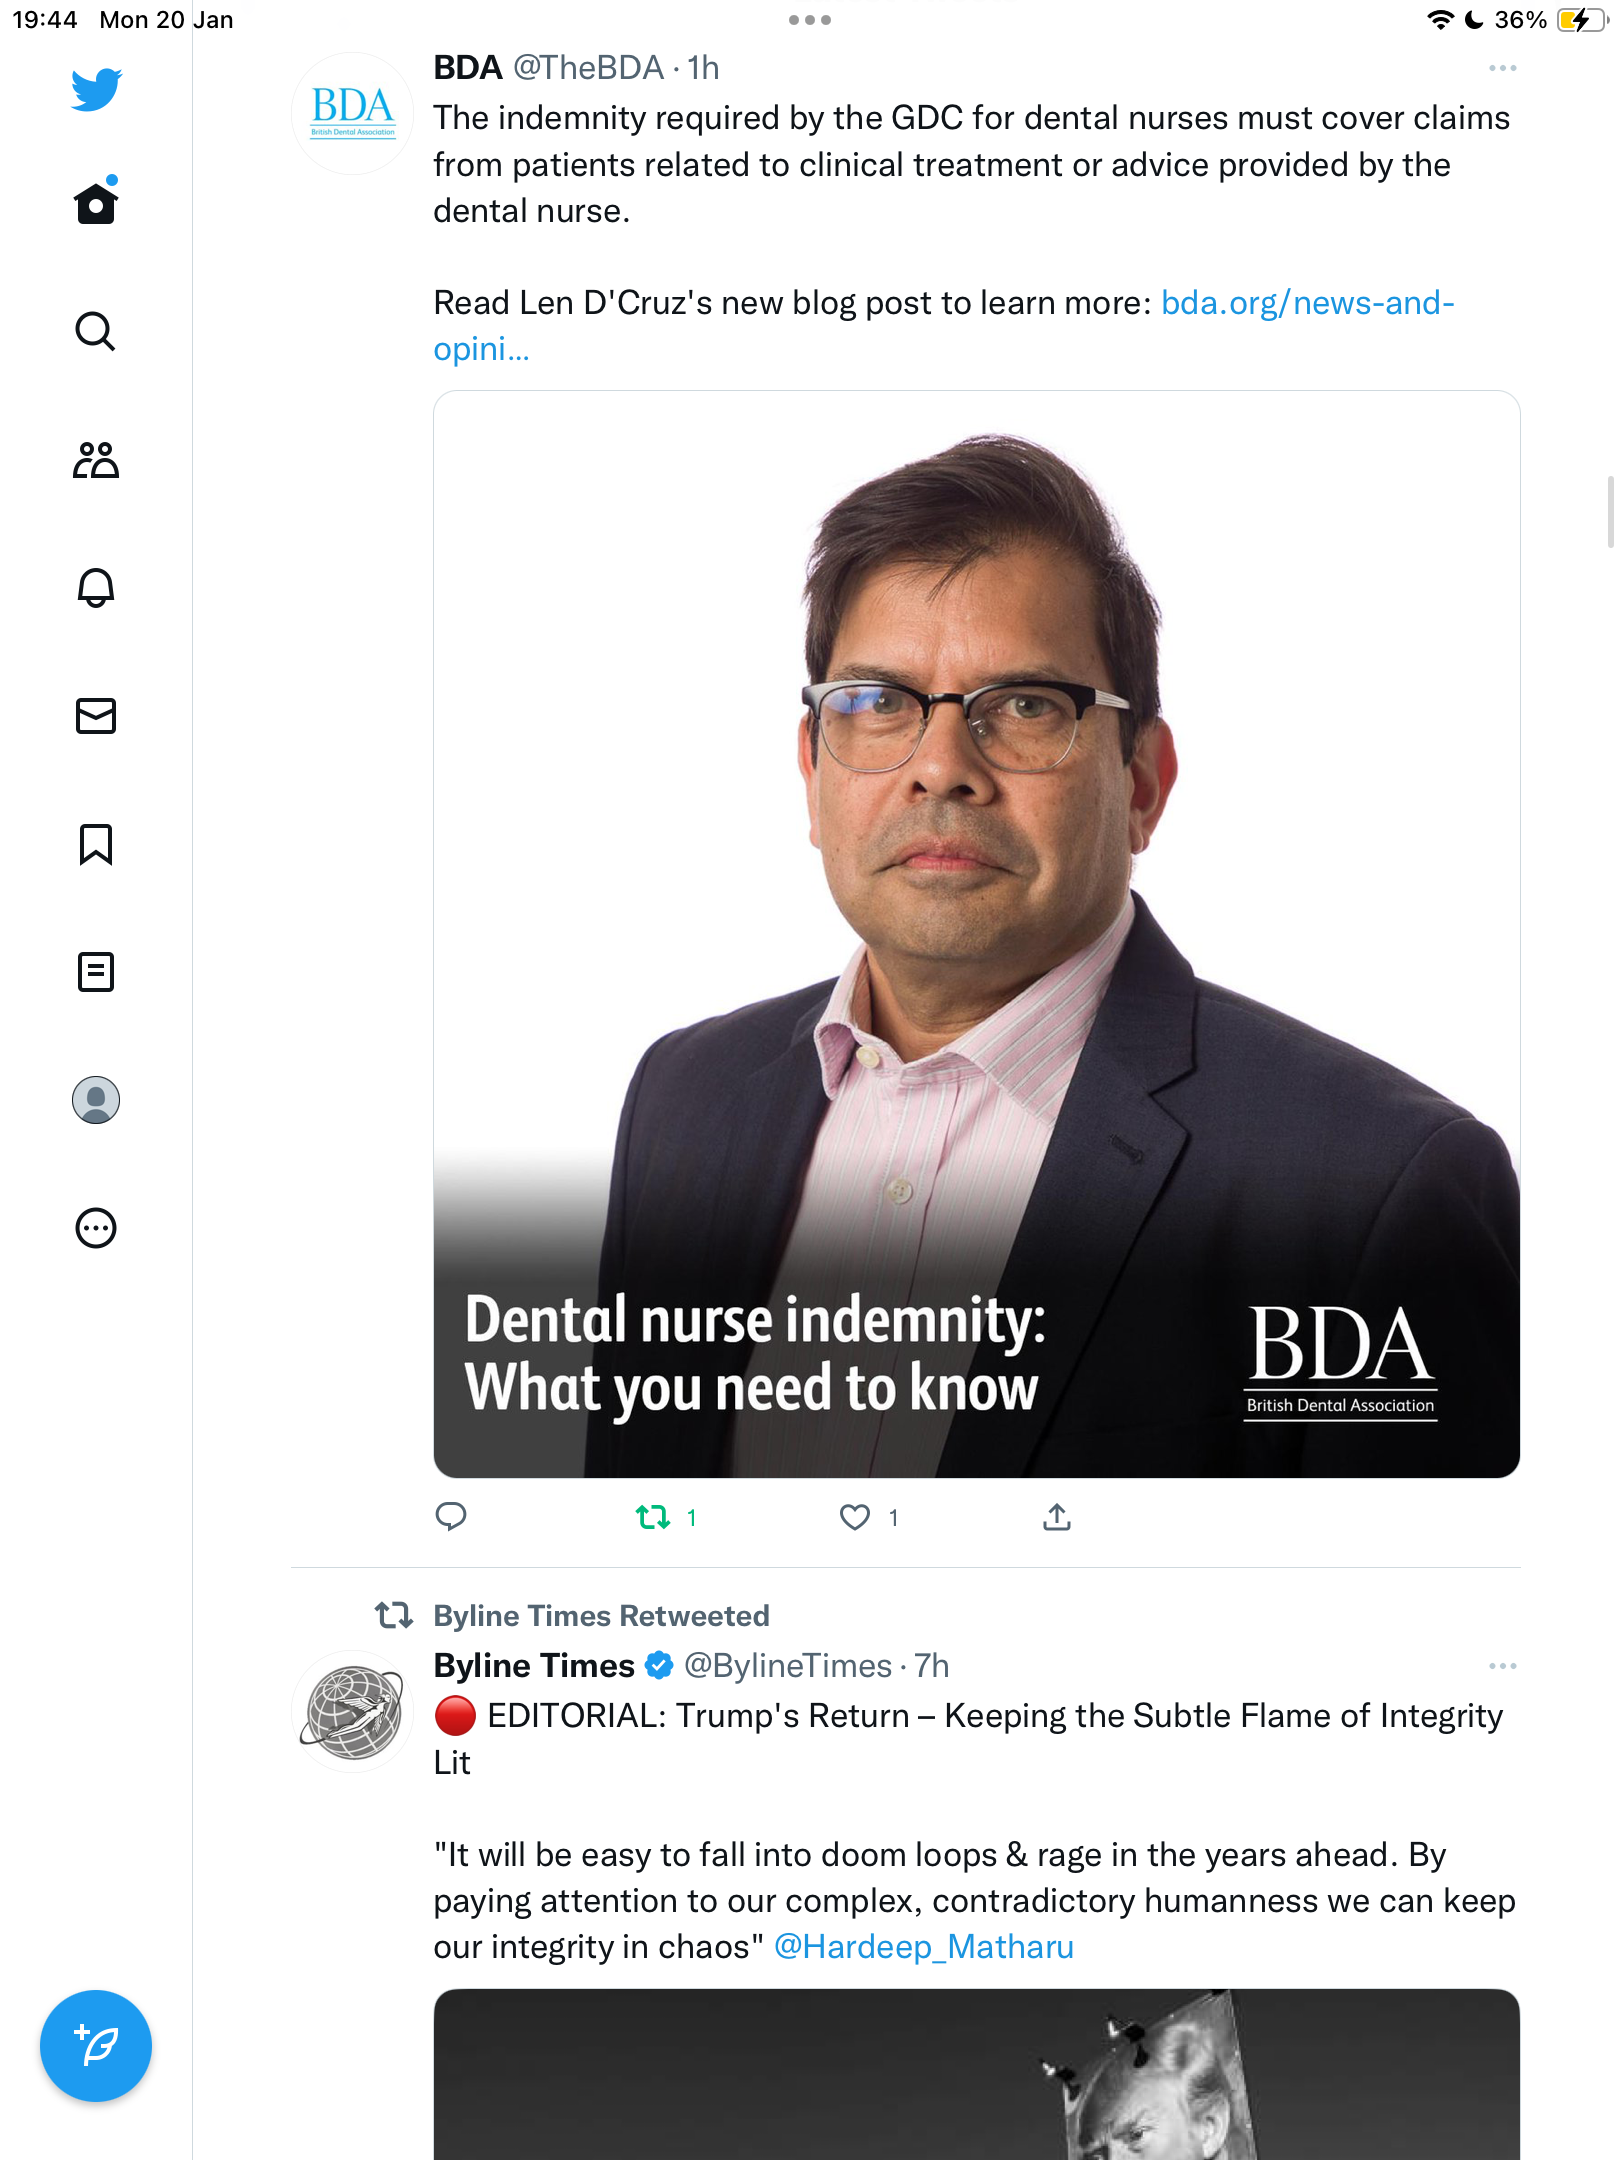Open the Home timeline icon
This screenshot has height=2160, width=1620.
click(96, 203)
